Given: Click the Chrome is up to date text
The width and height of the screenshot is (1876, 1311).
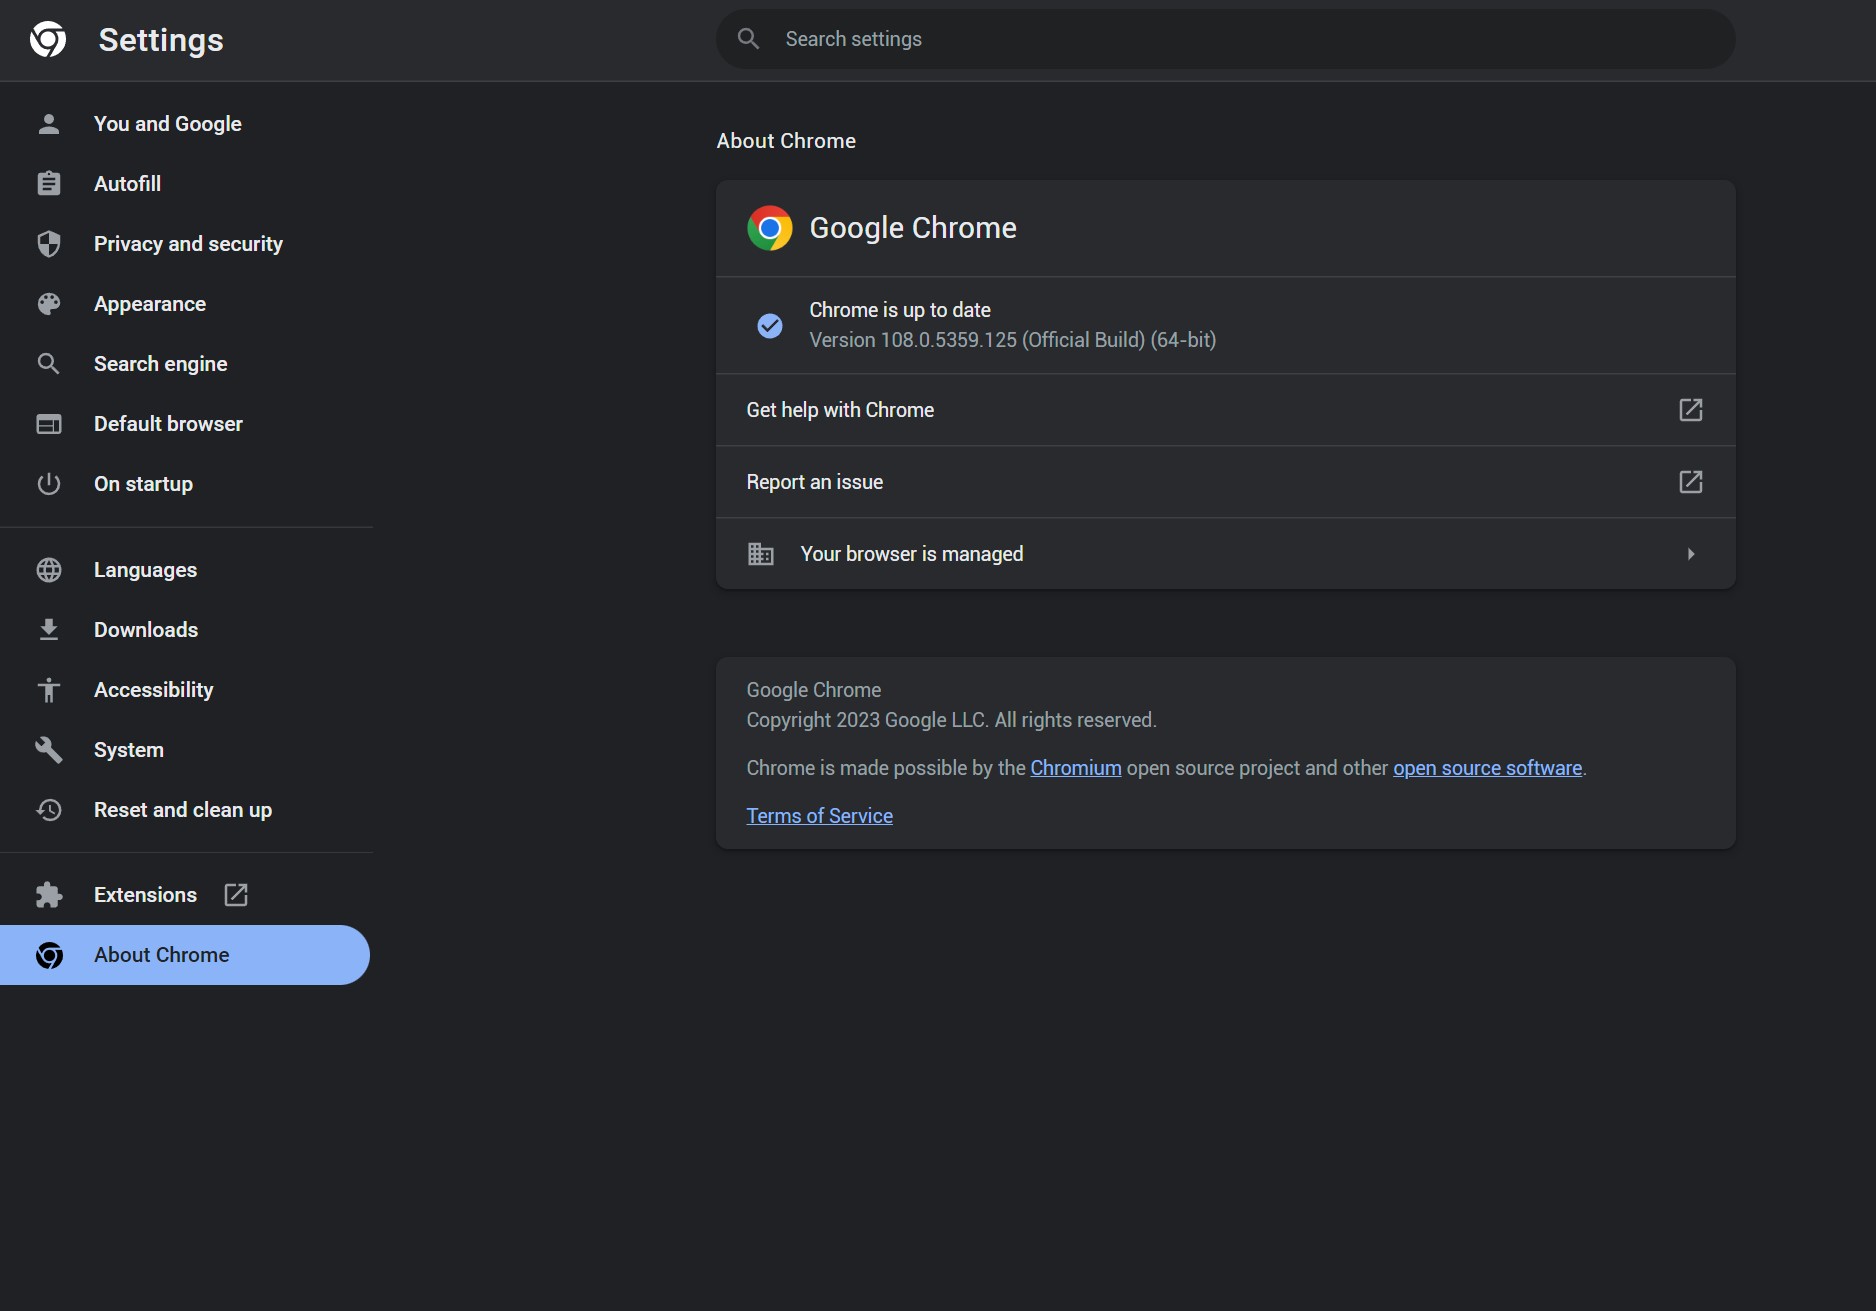Looking at the screenshot, I should tap(899, 310).
